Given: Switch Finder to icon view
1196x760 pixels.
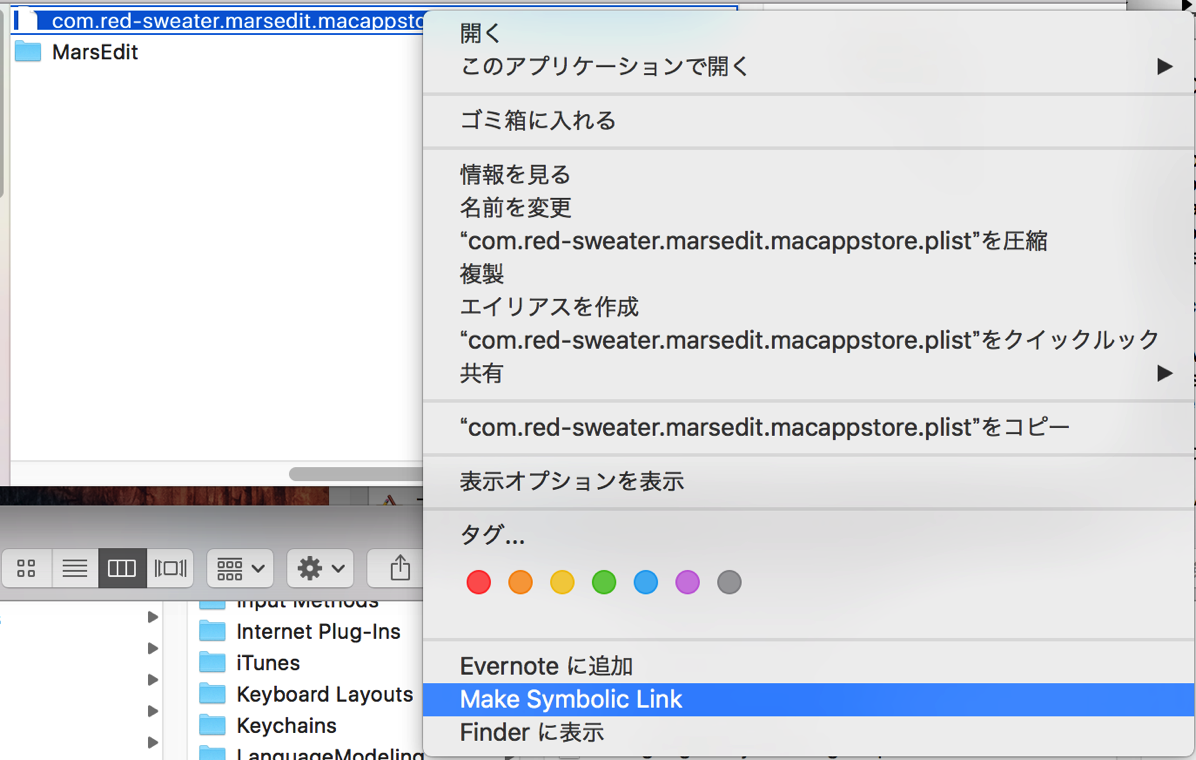Looking at the screenshot, I should tap(27, 568).
